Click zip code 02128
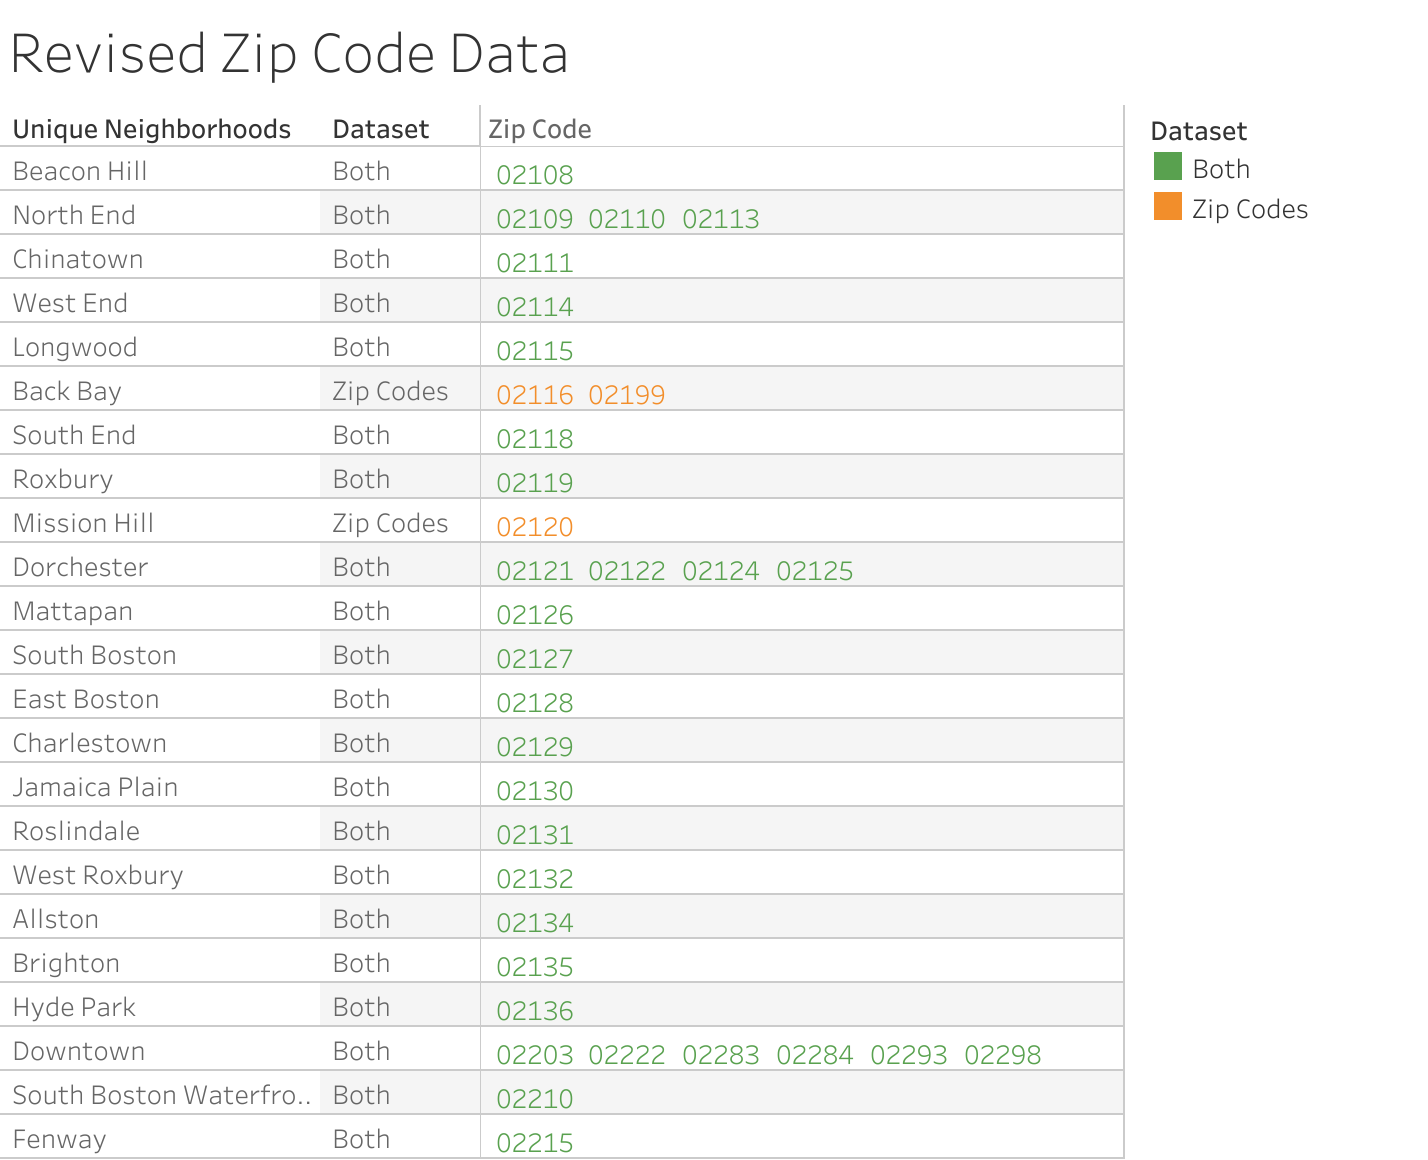Image resolution: width=1428 pixels, height=1160 pixels. tap(535, 703)
